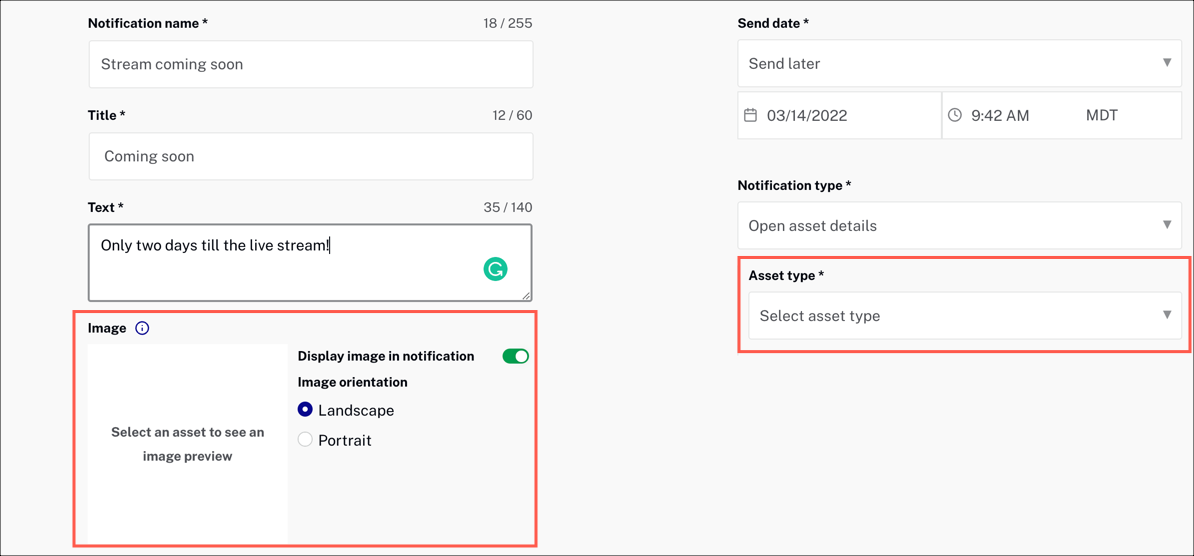This screenshot has width=1194, height=556.
Task: Click the Title field containing Coming soon
Action: click(x=311, y=156)
